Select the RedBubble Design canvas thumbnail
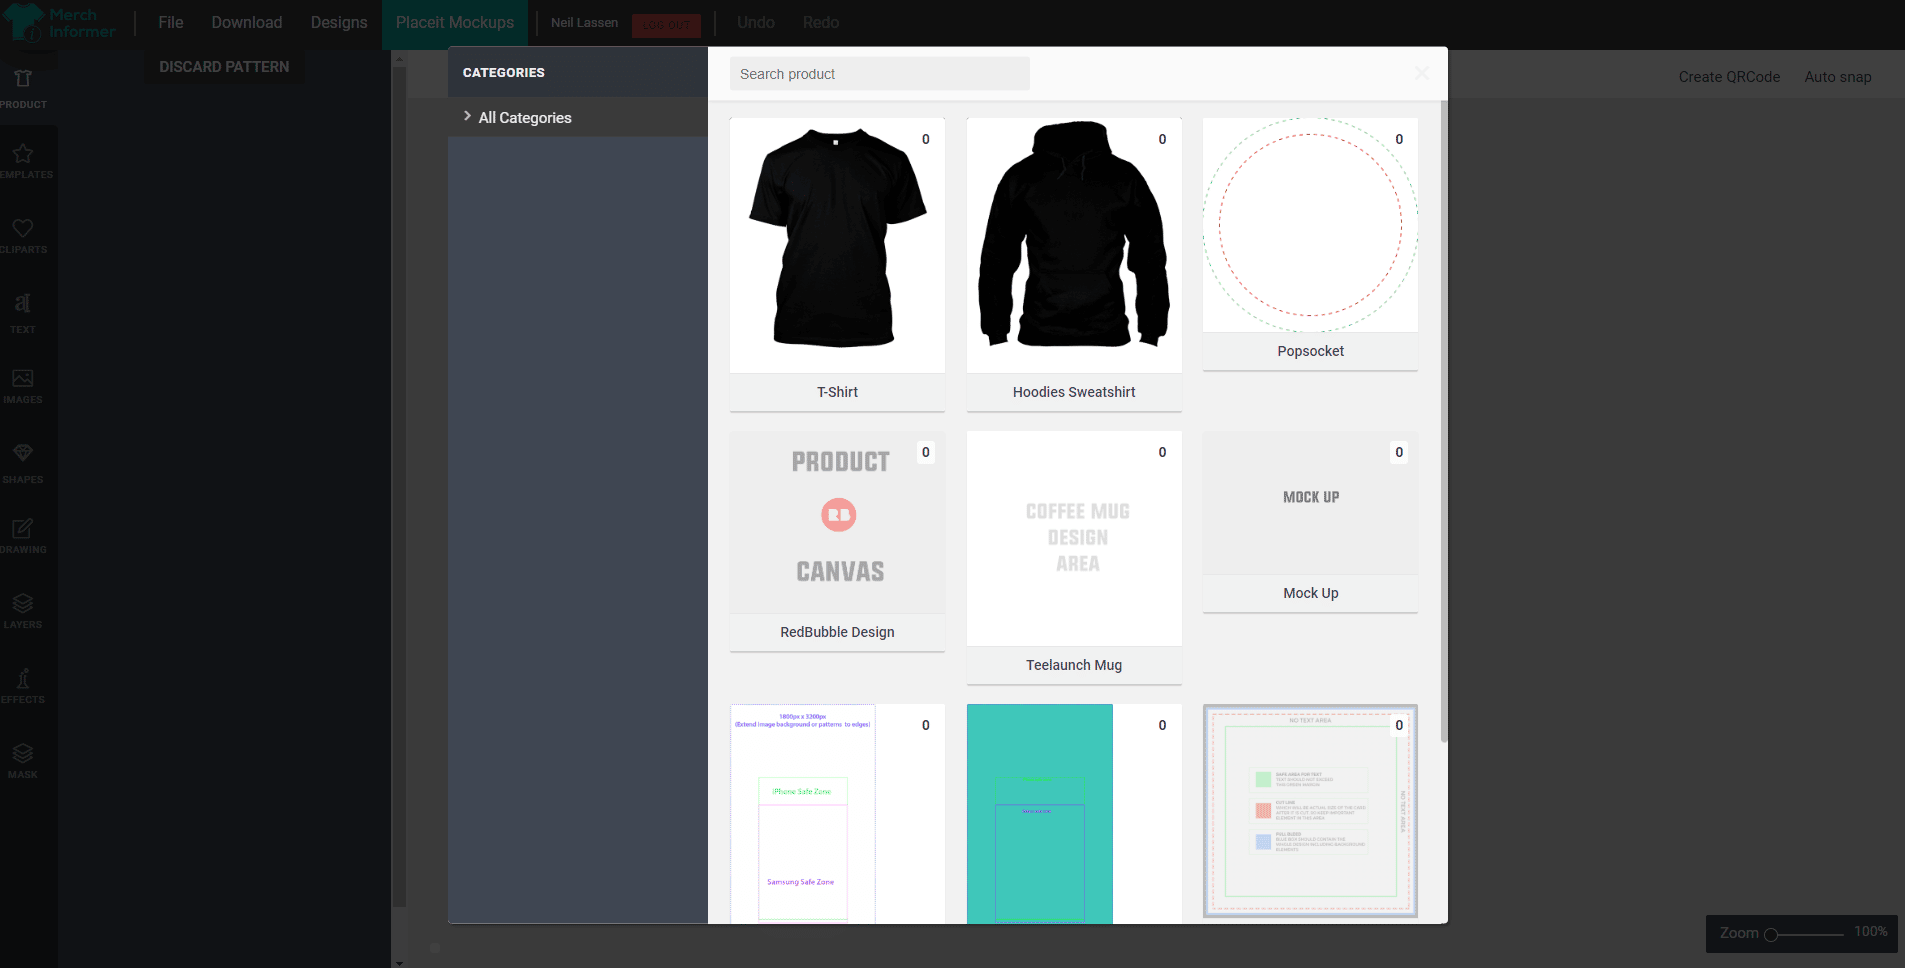 (x=837, y=522)
